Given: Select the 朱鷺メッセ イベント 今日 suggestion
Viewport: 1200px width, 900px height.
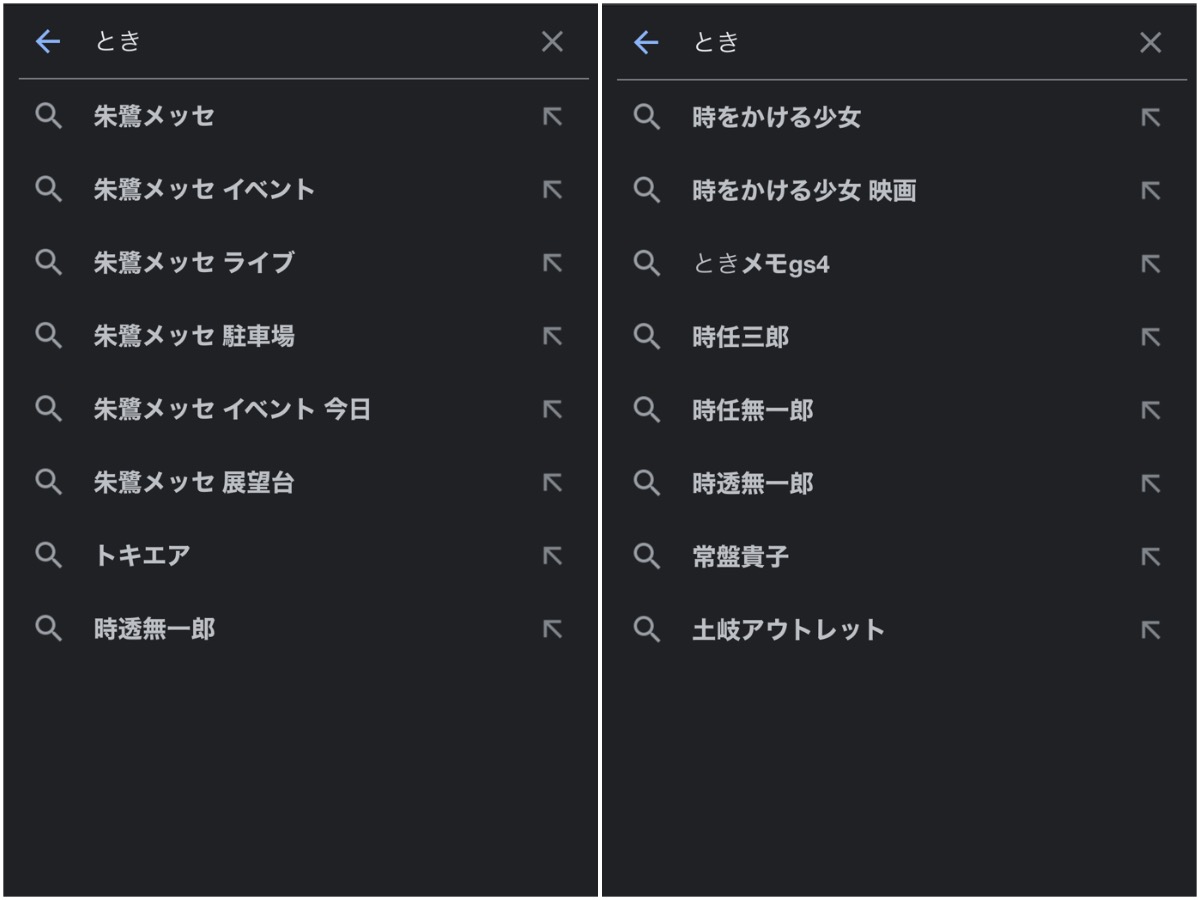Looking at the screenshot, I should 232,409.
